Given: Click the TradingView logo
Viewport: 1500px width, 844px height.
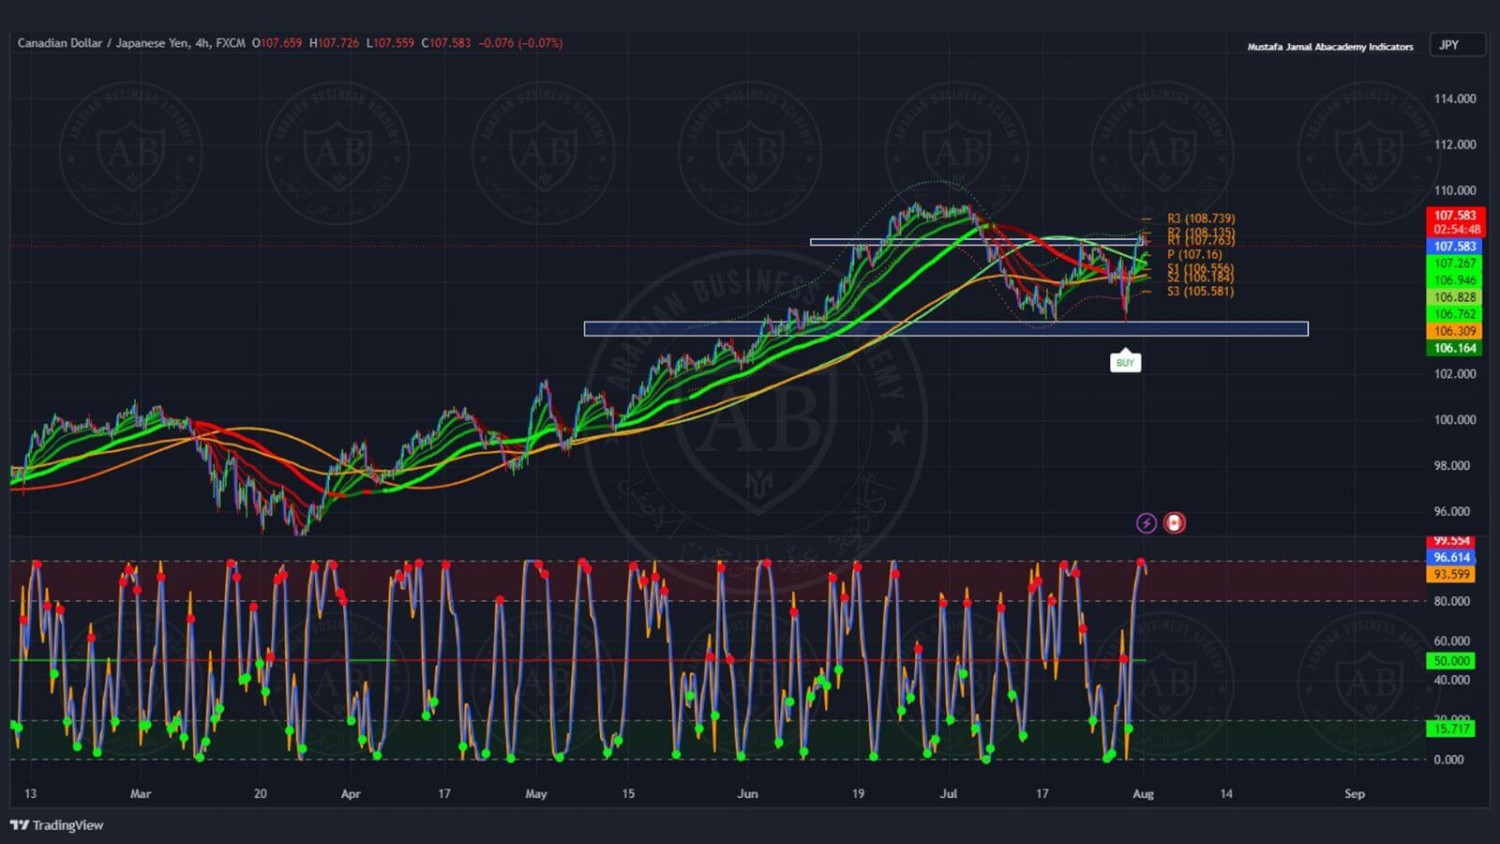Looking at the screenshot, I should (x=57, y=825).
